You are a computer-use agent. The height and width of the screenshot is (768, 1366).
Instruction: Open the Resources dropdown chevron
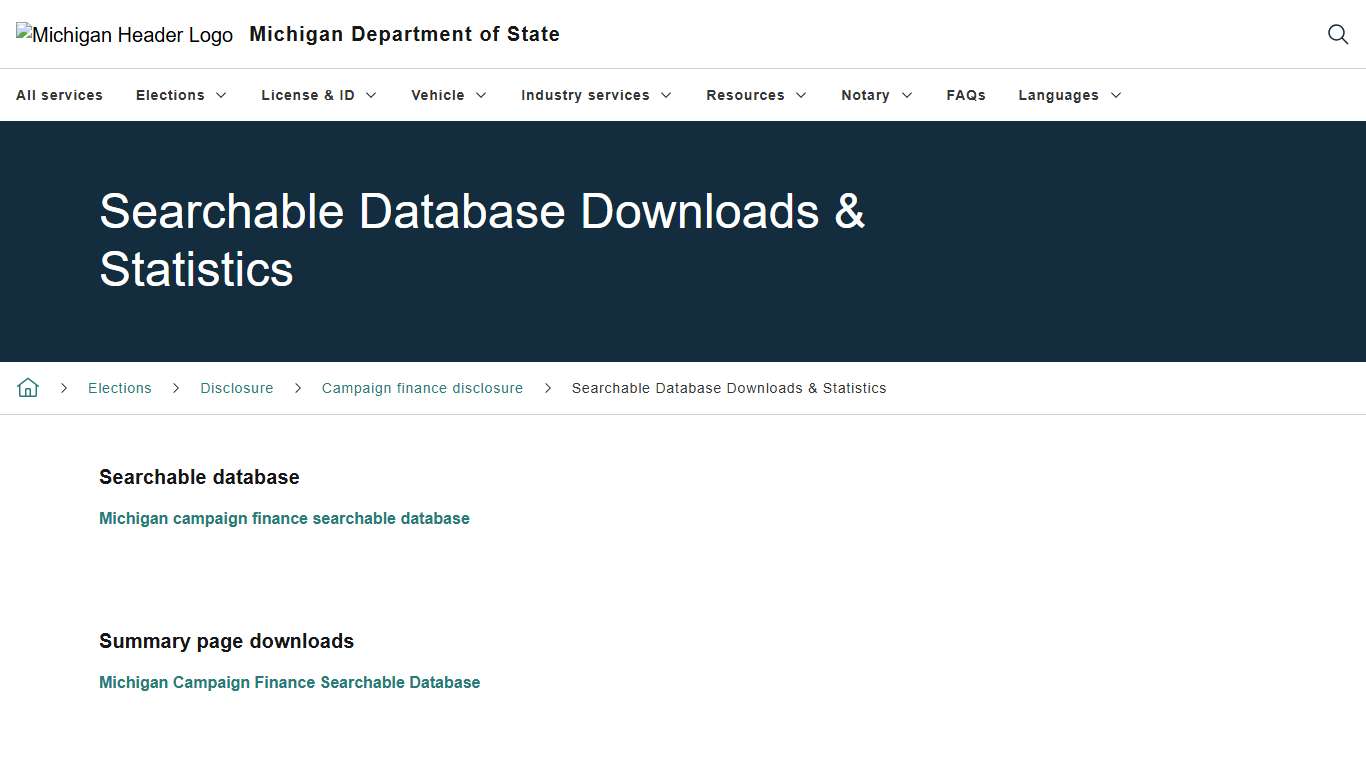[801, 95]
